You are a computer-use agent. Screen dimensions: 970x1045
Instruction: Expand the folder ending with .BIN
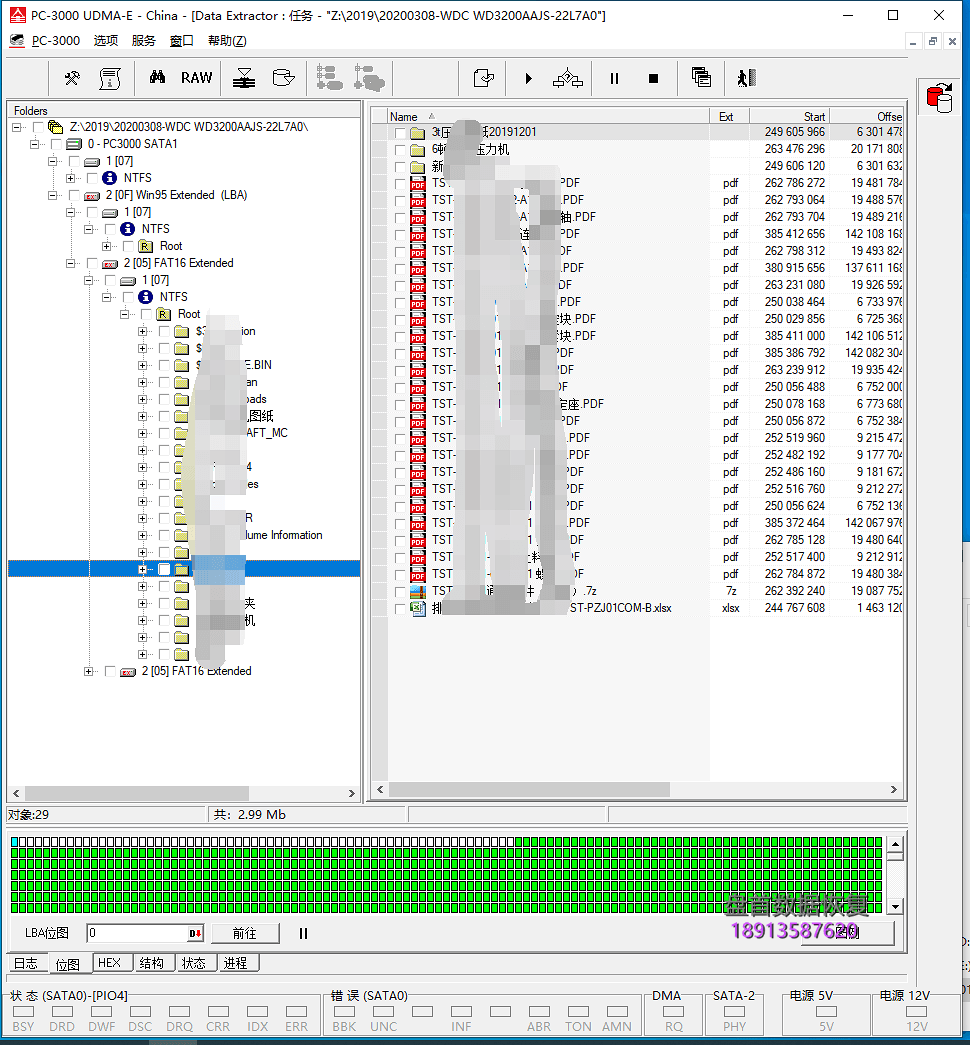coord(143,365)
